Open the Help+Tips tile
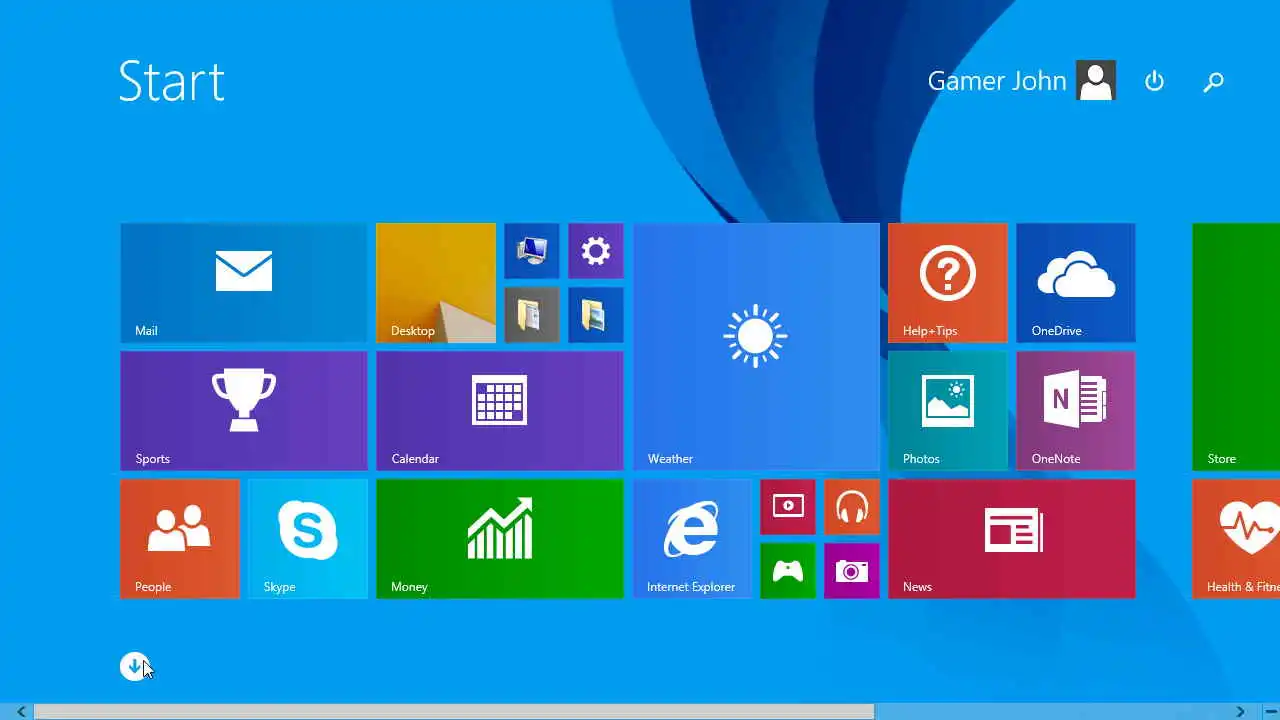This screenshot has width=1280, height=720. 948,283
